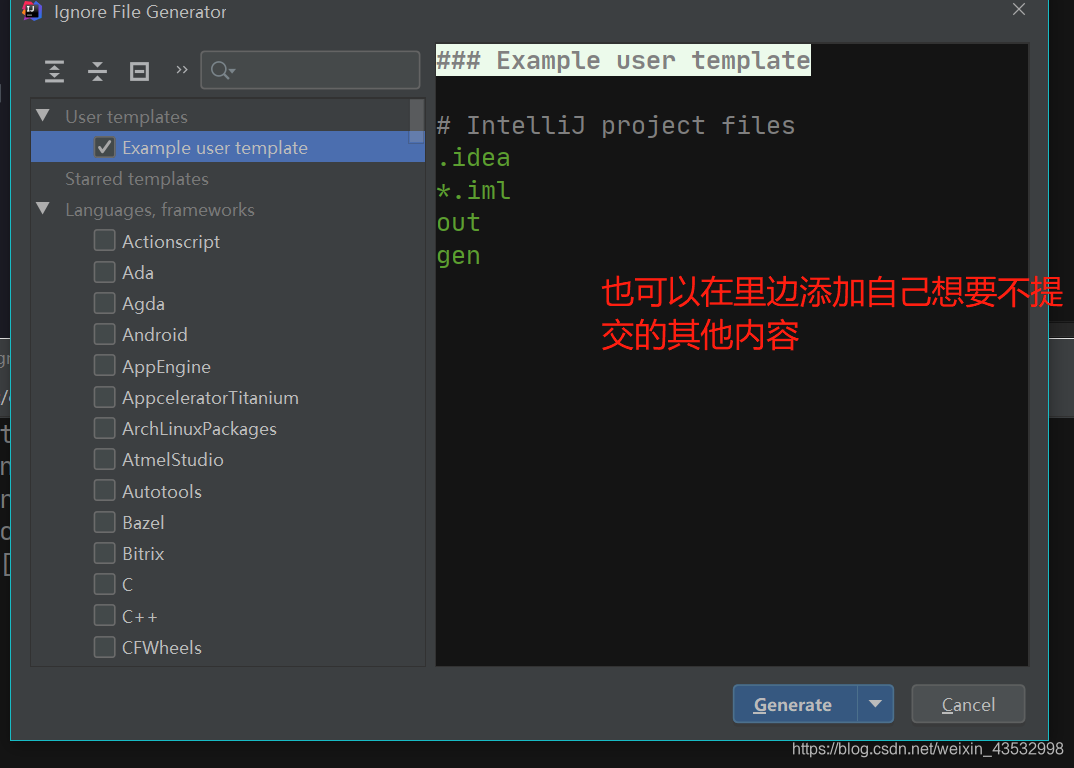Enable the Bitrix checkbox
1074x768 pixels.
(x=104, y=553)
